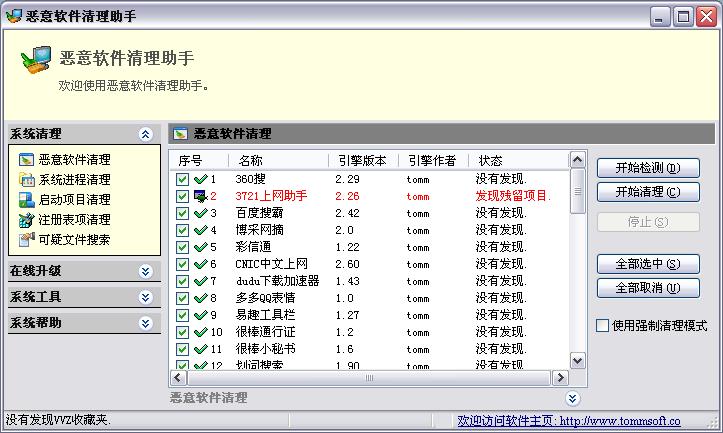This screenshot has width=723, height=433.
Task: Click 全部选中(S) button
Action: (x=648, y=264)
